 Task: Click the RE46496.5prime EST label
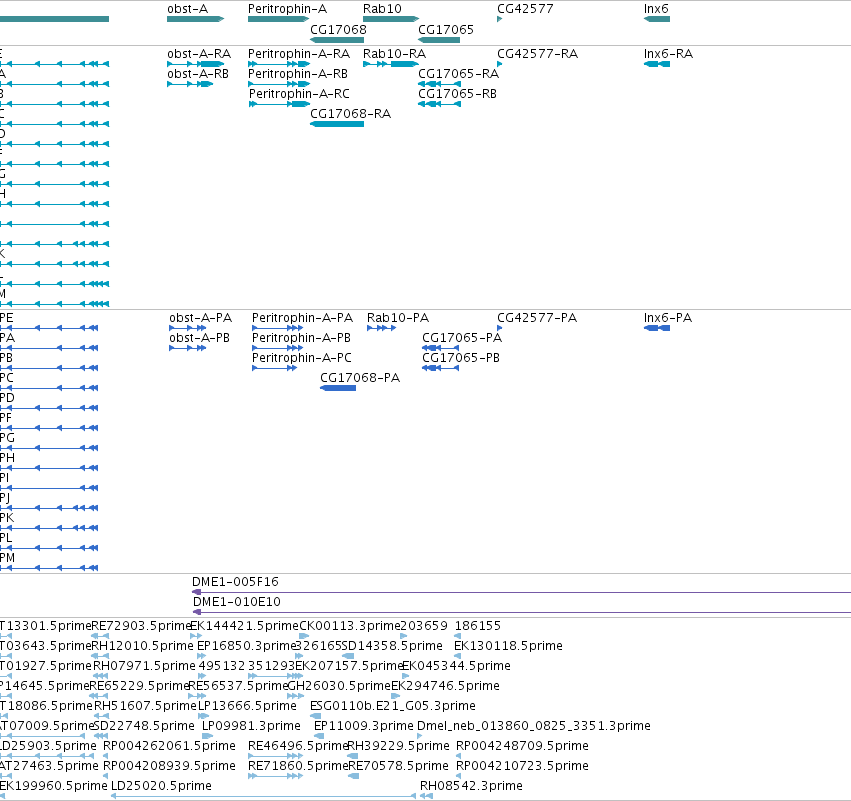(x=297, y=746)
